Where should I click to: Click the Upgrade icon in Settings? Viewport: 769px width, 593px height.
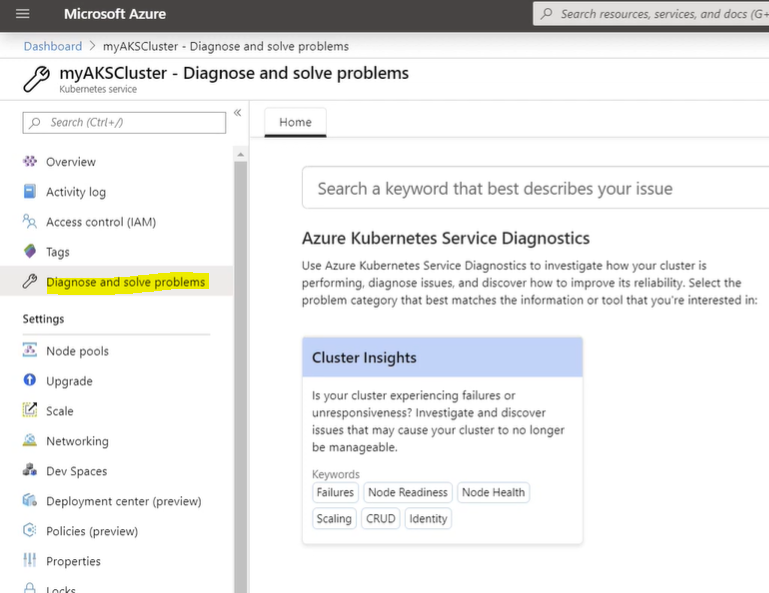pyautogui.click(x=29, y=381)
